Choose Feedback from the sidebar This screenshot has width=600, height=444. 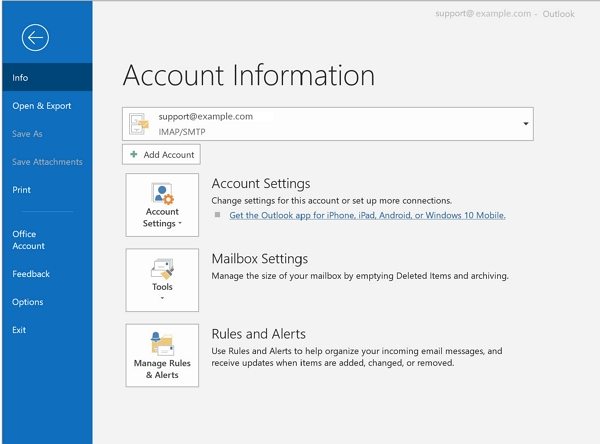pyautogui.click(x=31, y=273)
